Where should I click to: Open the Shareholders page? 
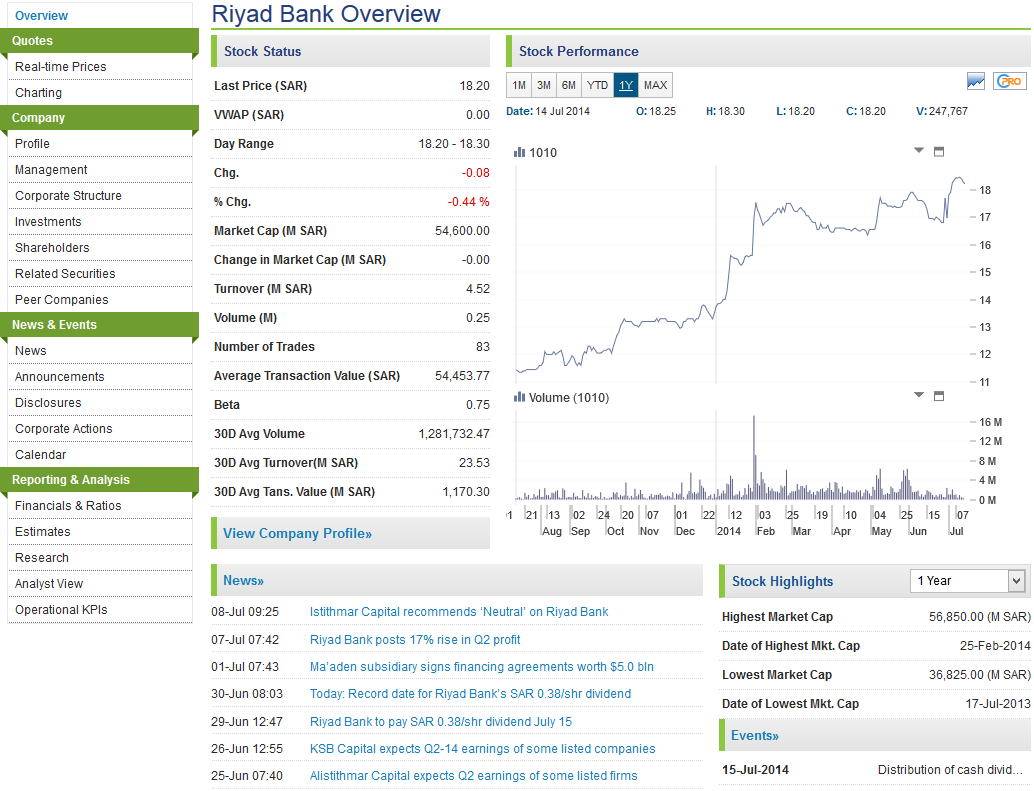(52, 248)
